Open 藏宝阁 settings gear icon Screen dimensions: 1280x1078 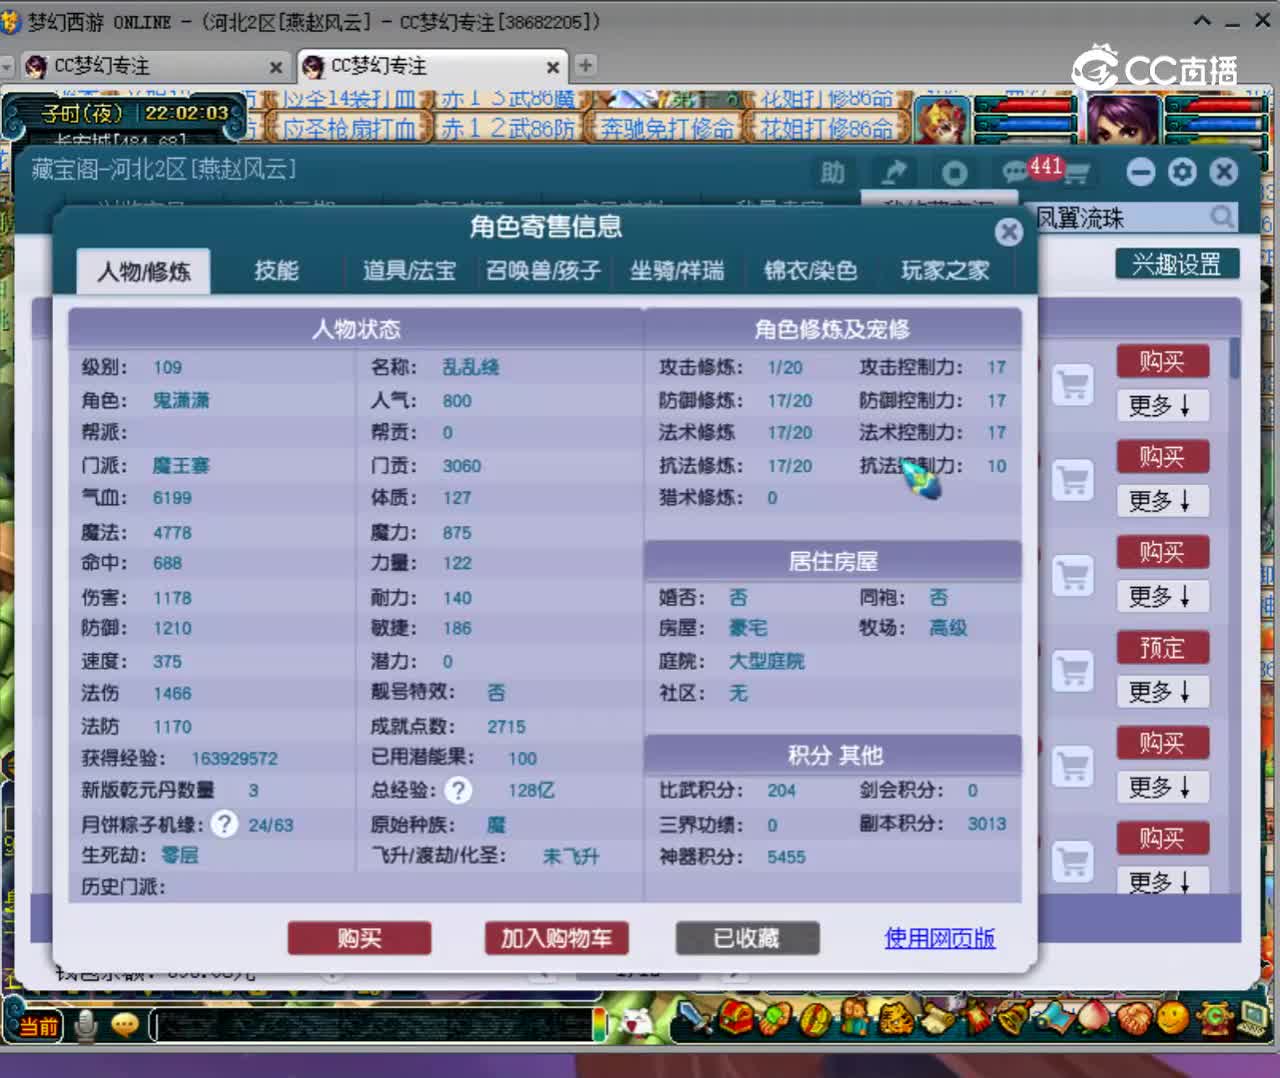point(1182,172)
